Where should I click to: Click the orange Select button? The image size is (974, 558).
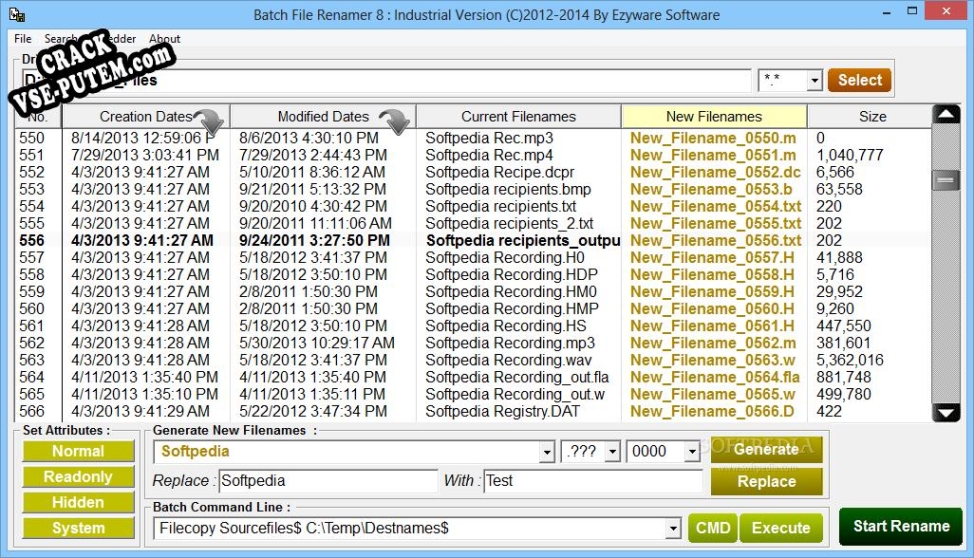pos(860,80)
